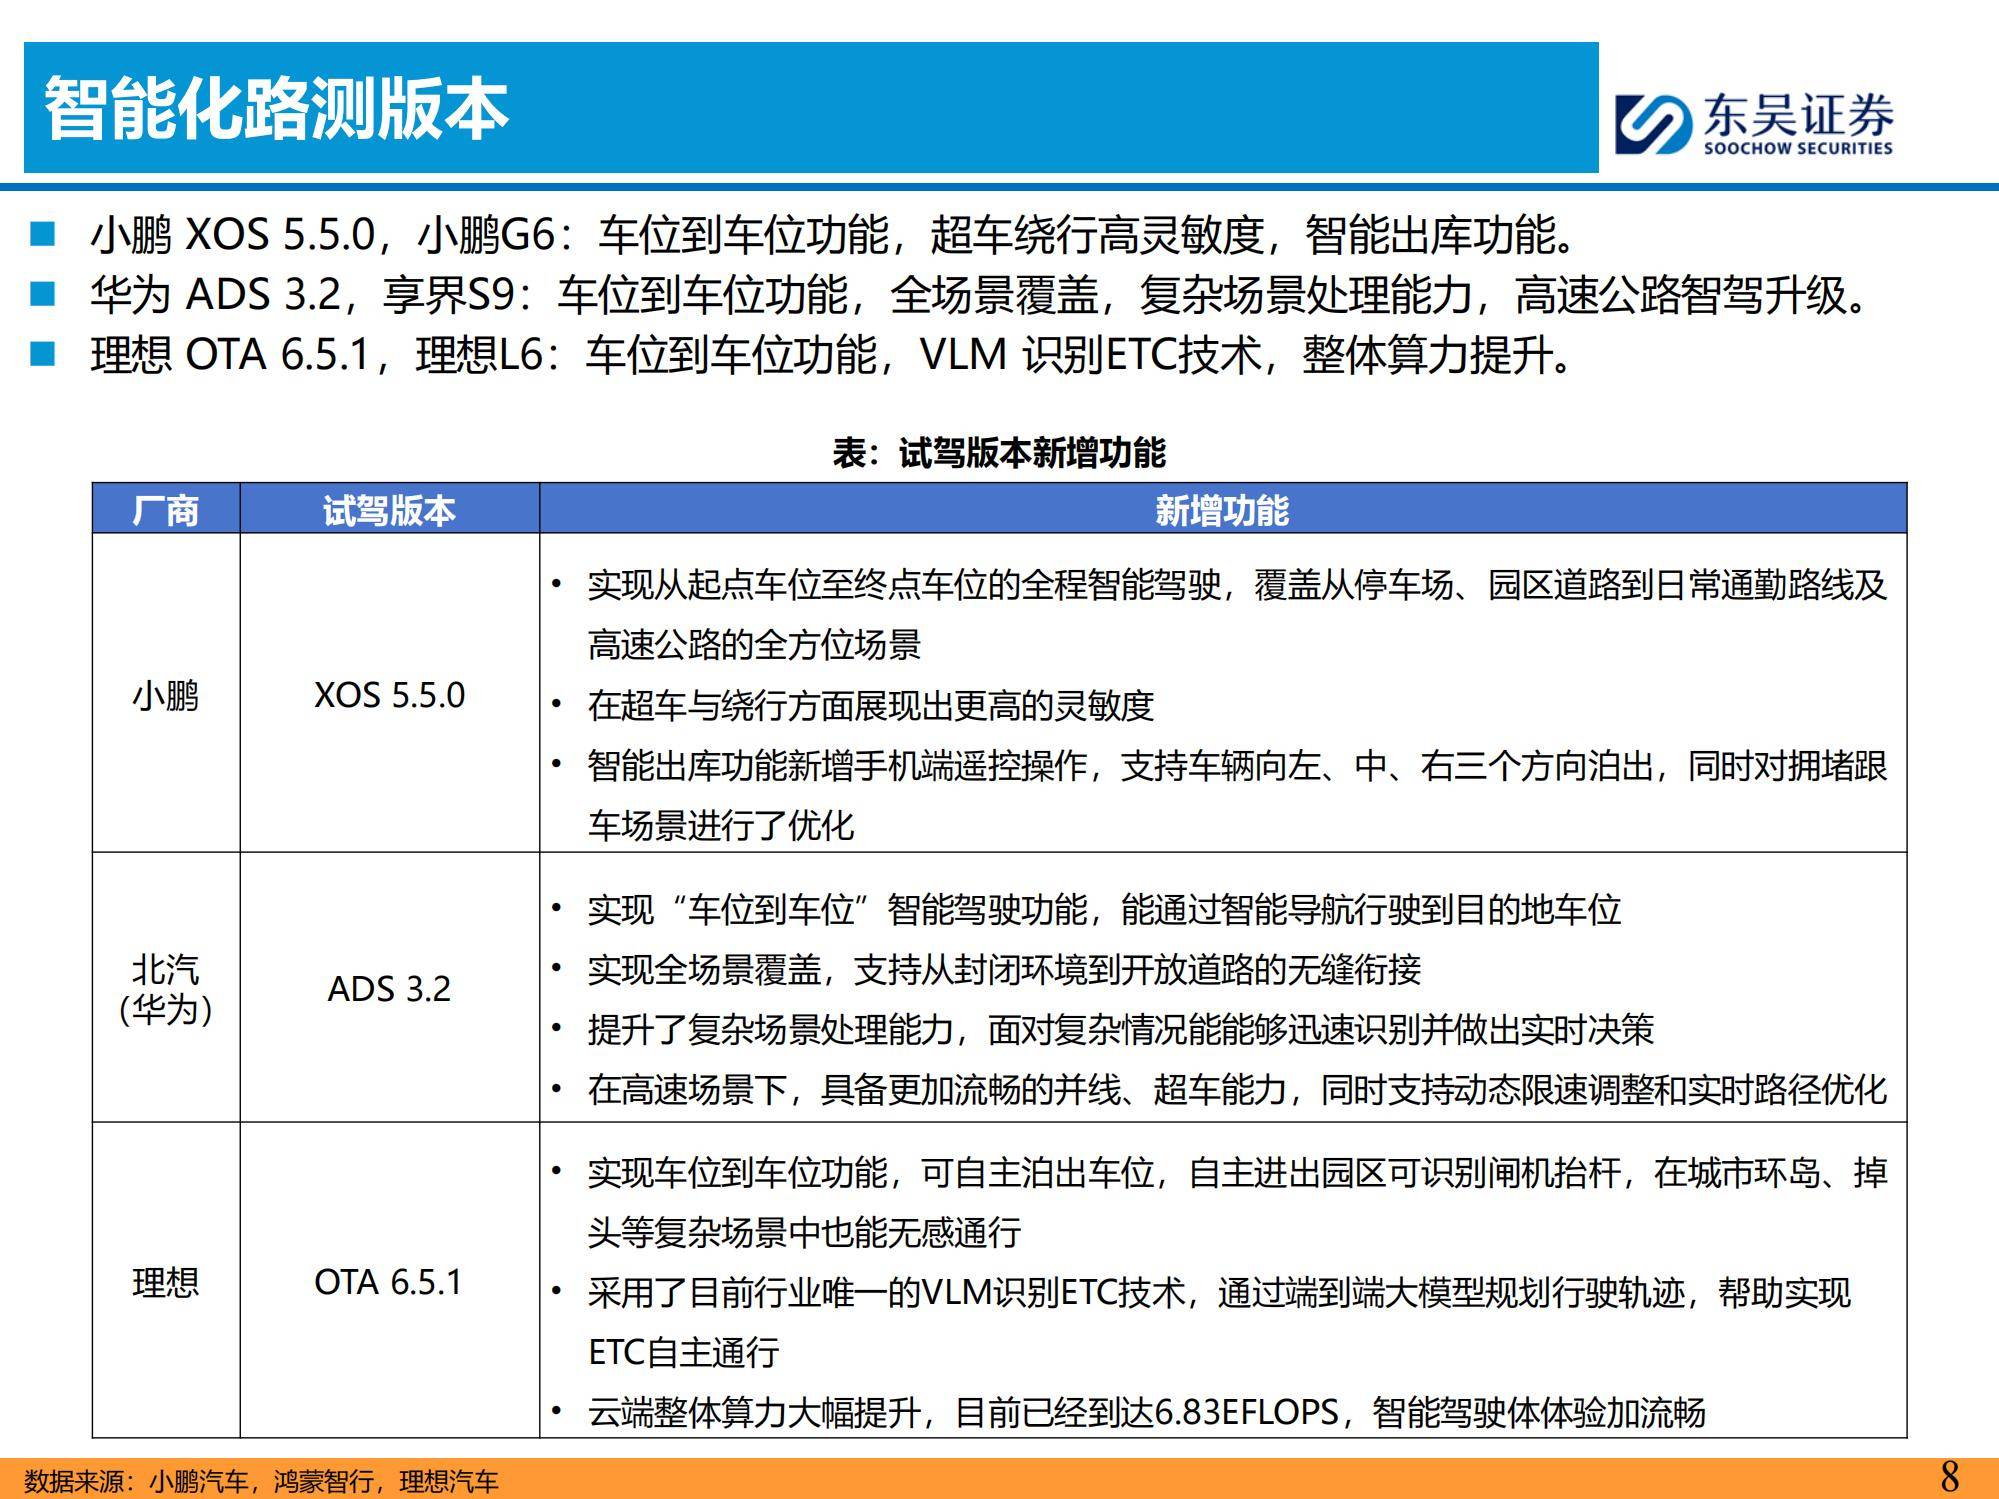
Task: Click the 新增功能 column header
Action: tap(1222, 510)
